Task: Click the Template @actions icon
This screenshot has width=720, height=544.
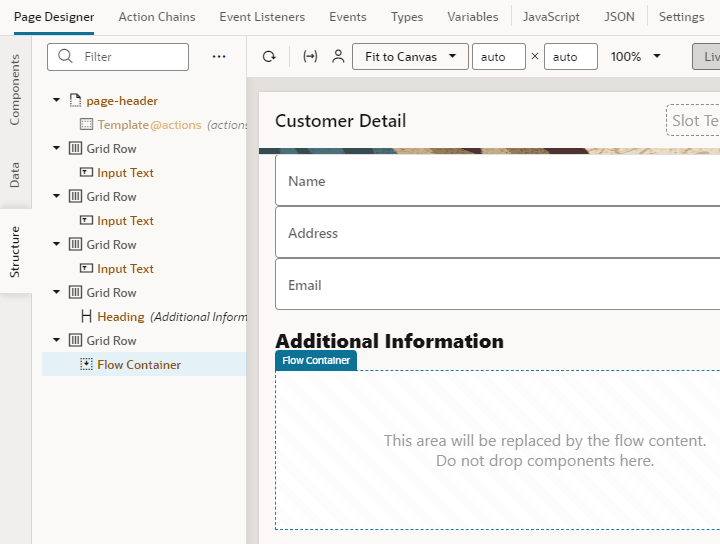Action: 86,125
